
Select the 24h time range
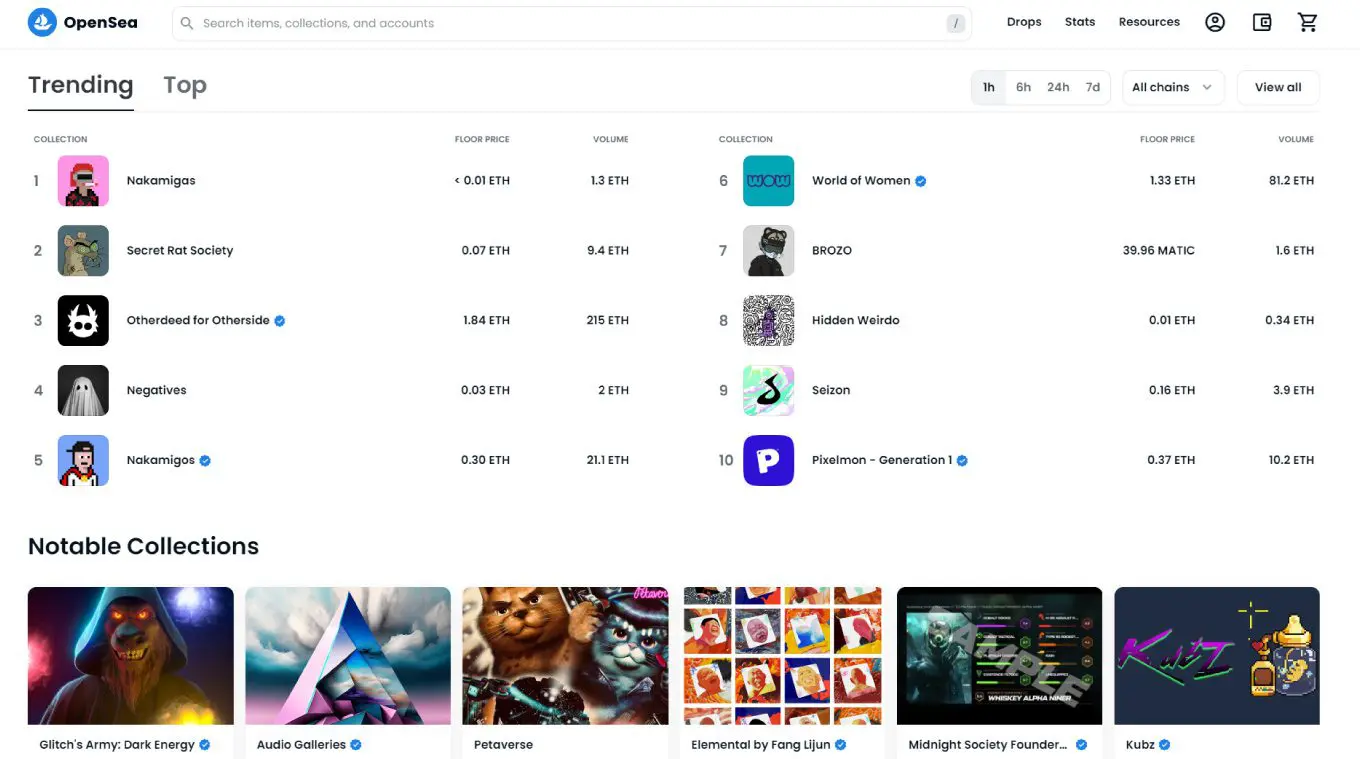click(1058, 87)
